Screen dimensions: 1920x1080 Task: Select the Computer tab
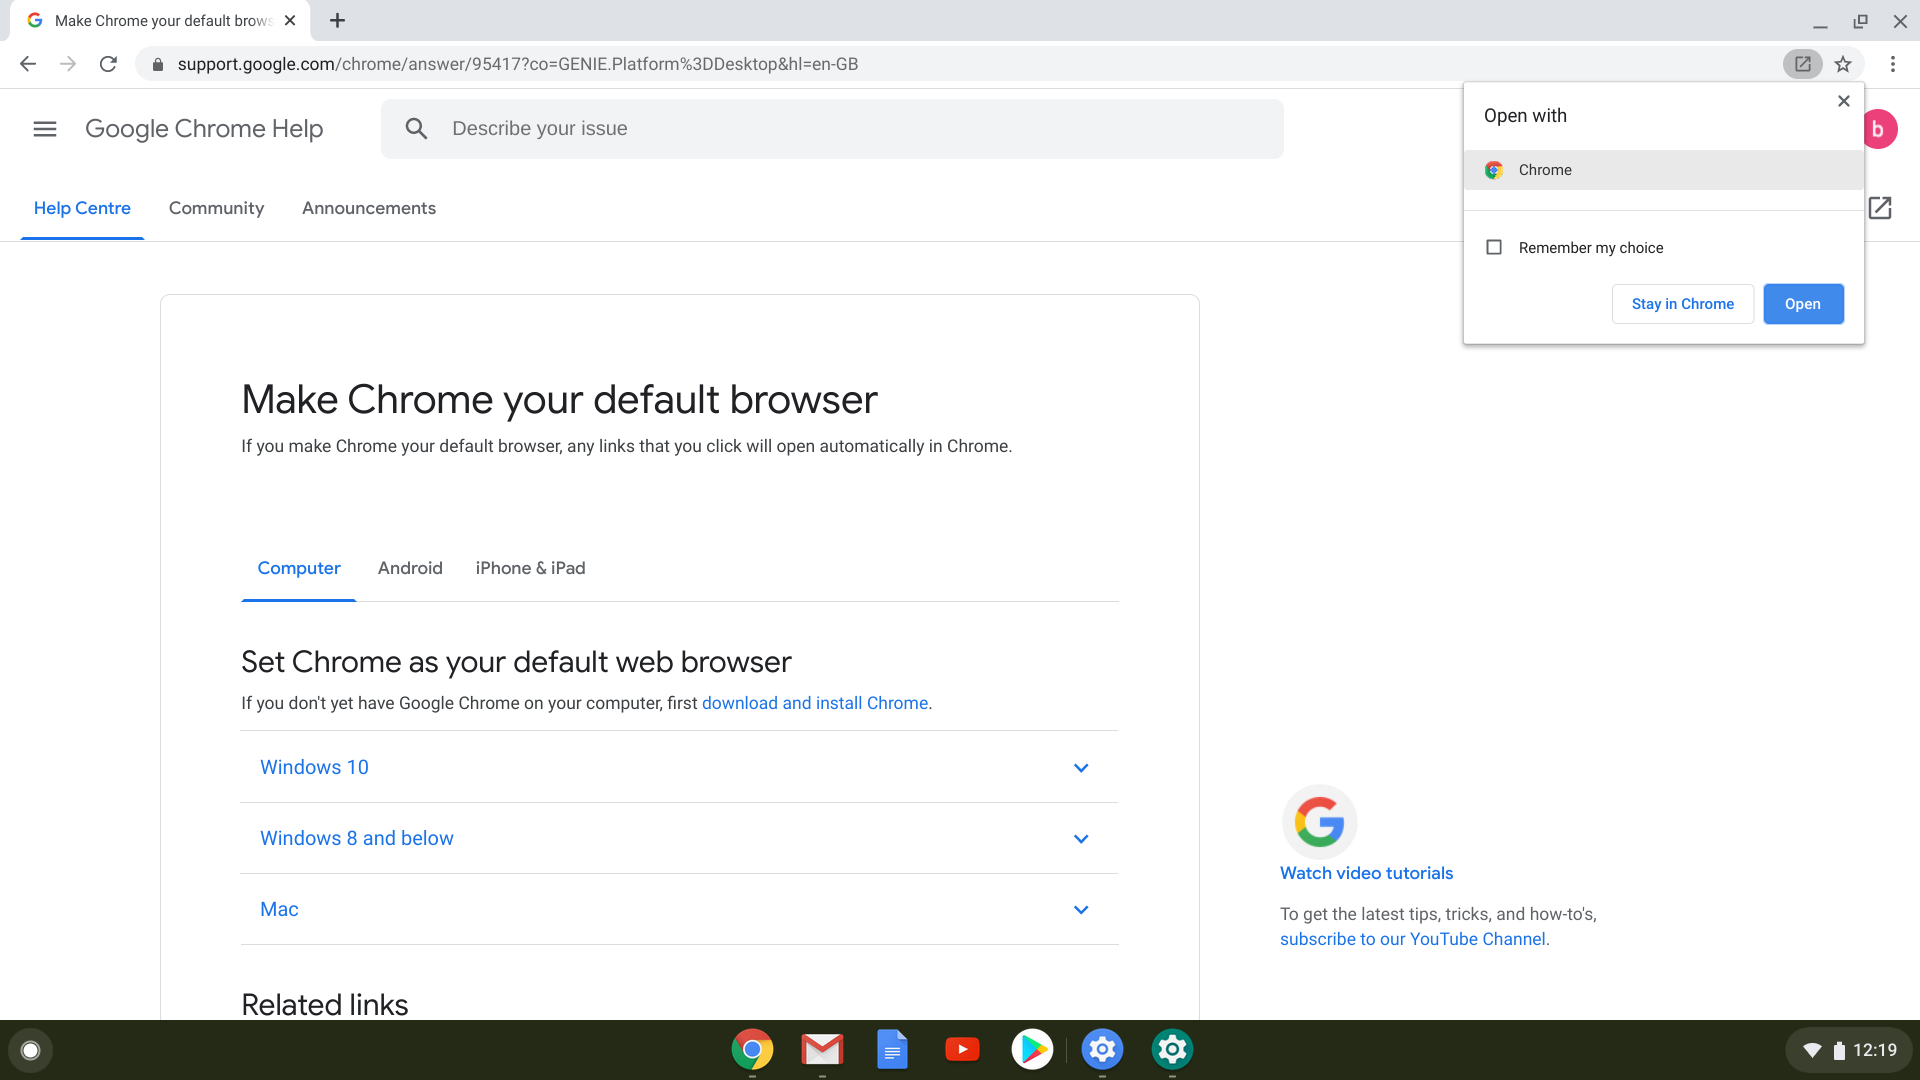pos(298,567)
